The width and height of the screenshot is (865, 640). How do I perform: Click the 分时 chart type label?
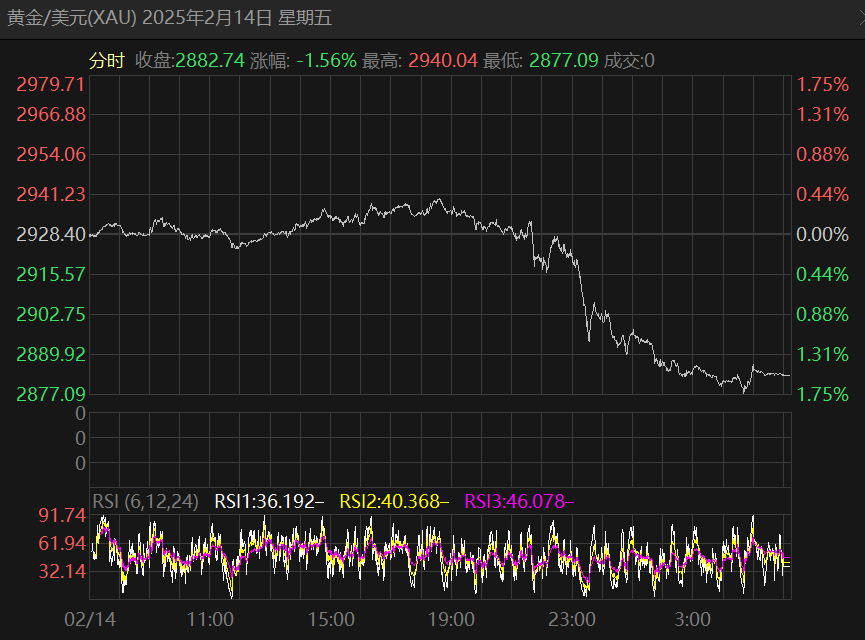point(107,60)
